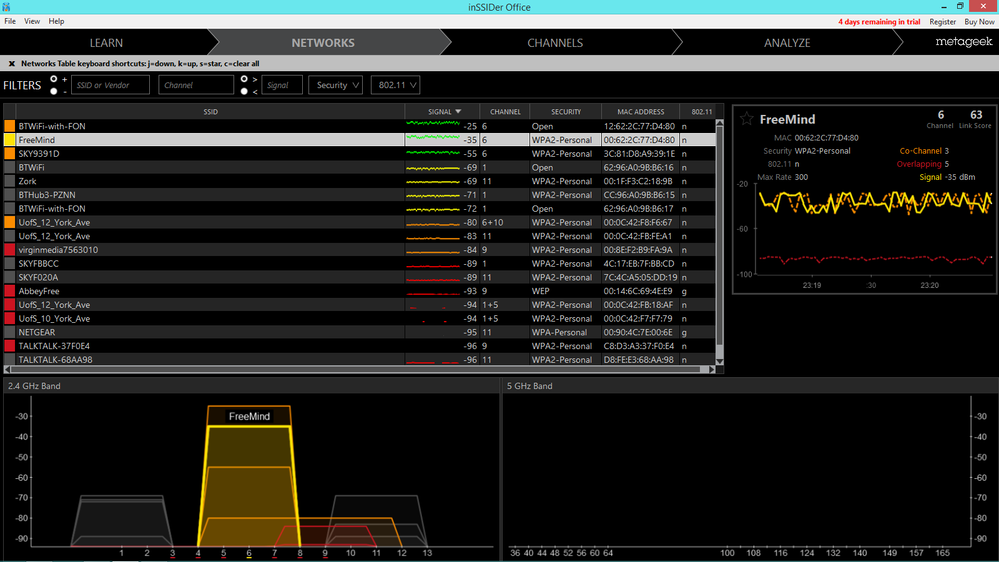The image size is (999, 562).
Task: Click the yellow color box for FreeMind
Action: coord(10,140)
